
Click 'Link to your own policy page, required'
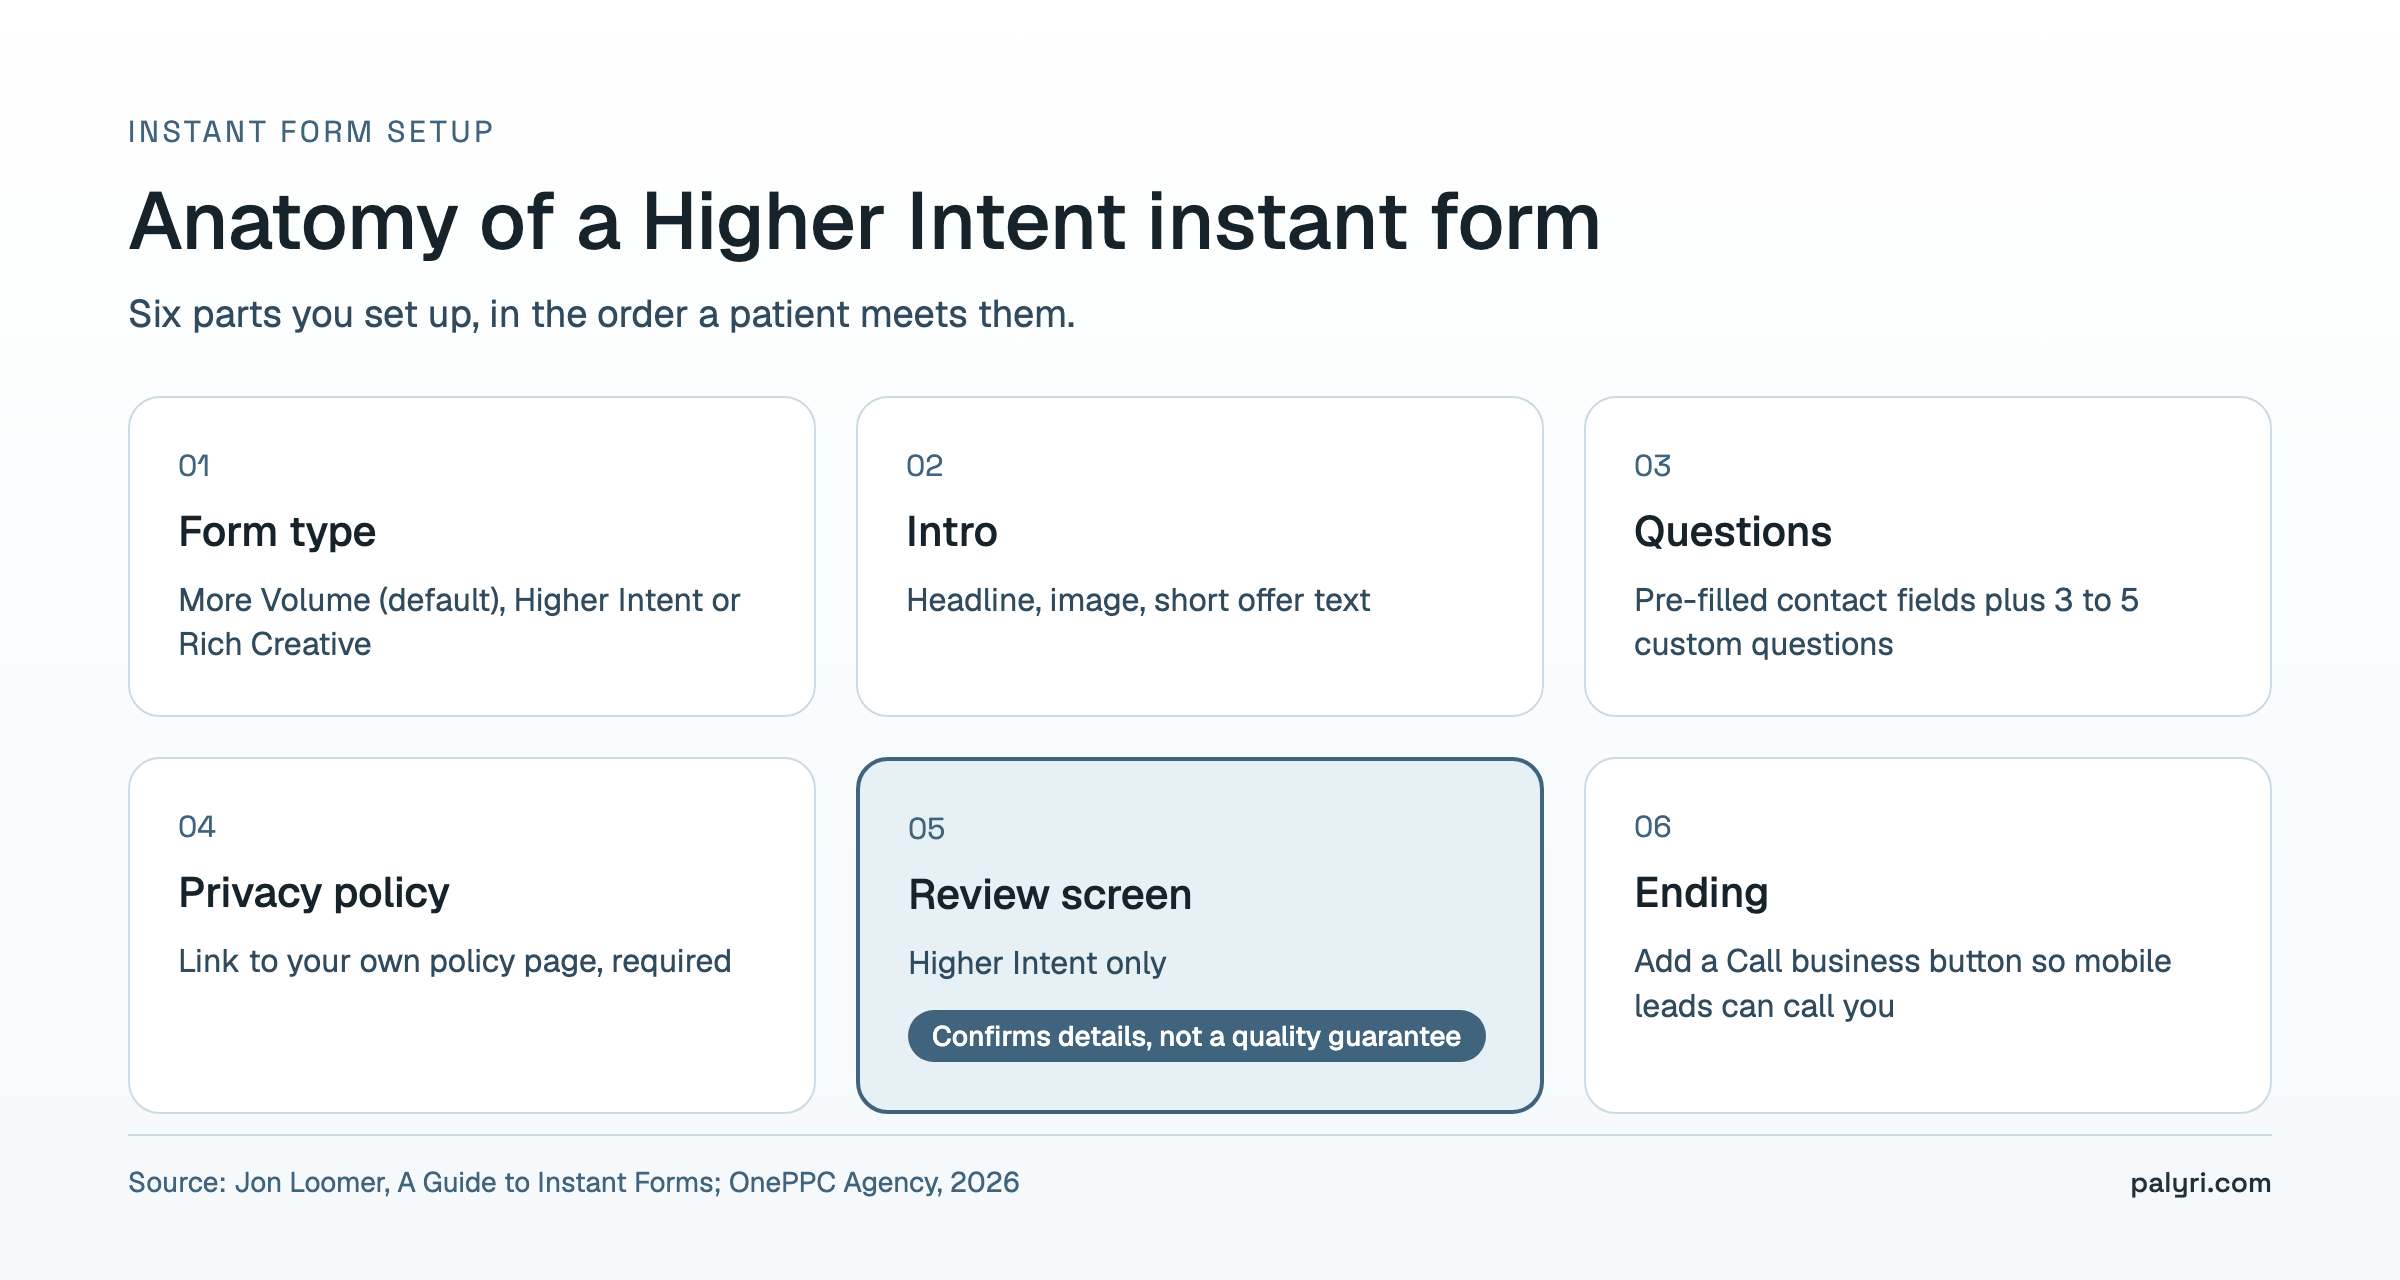455,962
